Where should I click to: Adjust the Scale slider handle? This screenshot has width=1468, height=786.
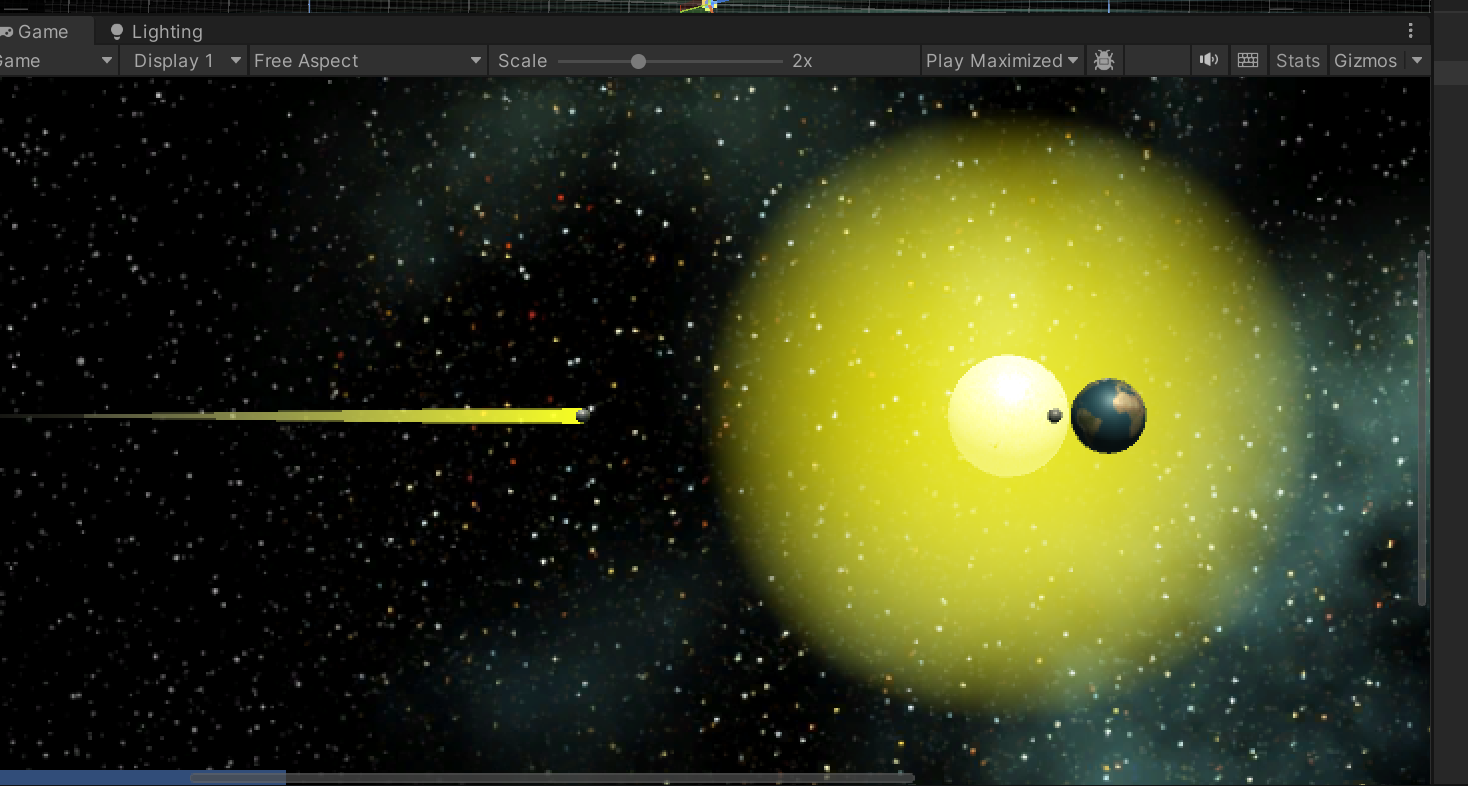pyautogui.click(x=638, y=60)
